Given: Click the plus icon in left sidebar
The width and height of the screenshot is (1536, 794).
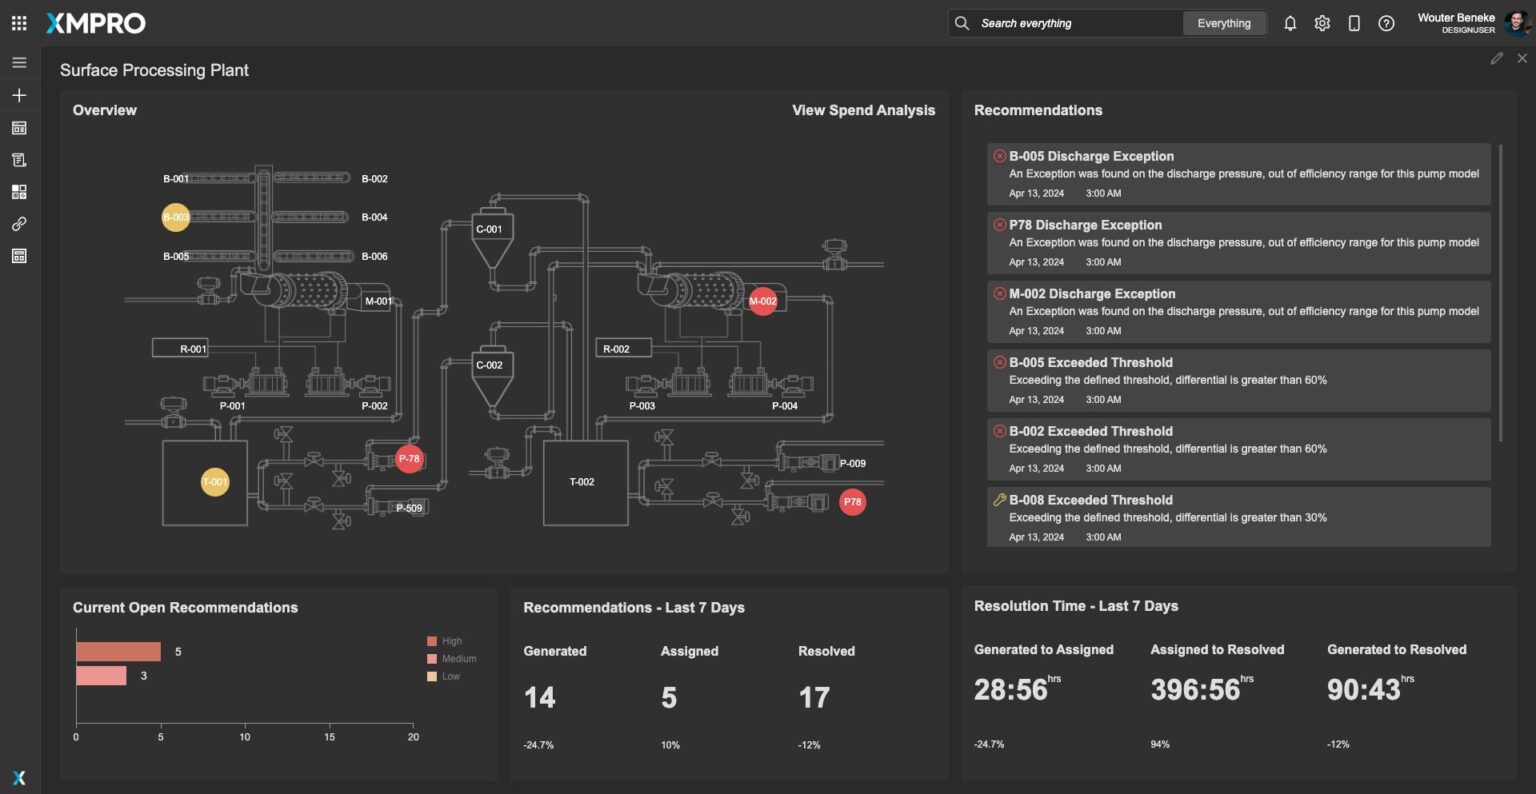Looking at the screenshot, I should [x=19, y=95].
